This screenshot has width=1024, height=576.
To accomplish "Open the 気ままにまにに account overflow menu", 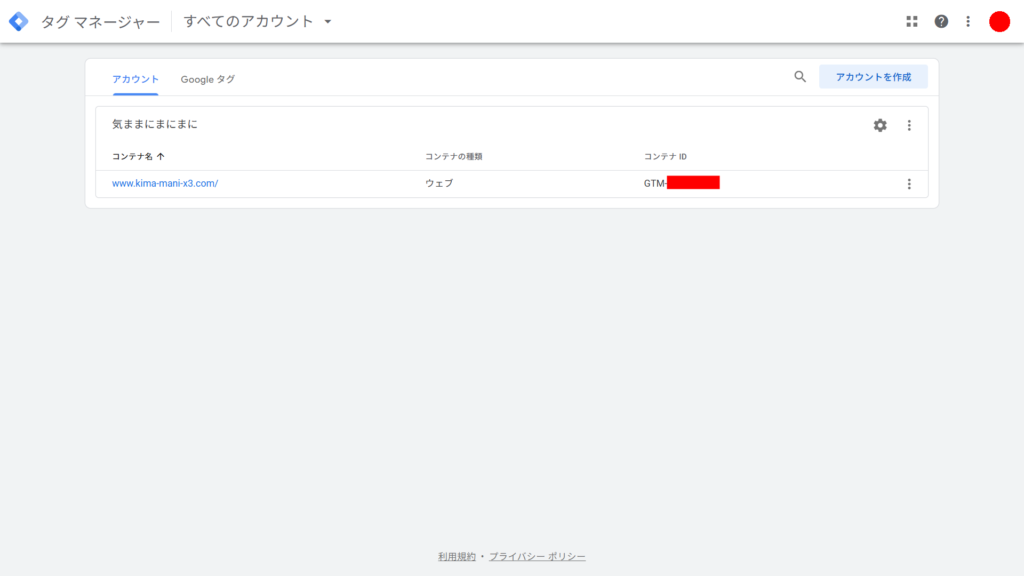I will [909, 125].
